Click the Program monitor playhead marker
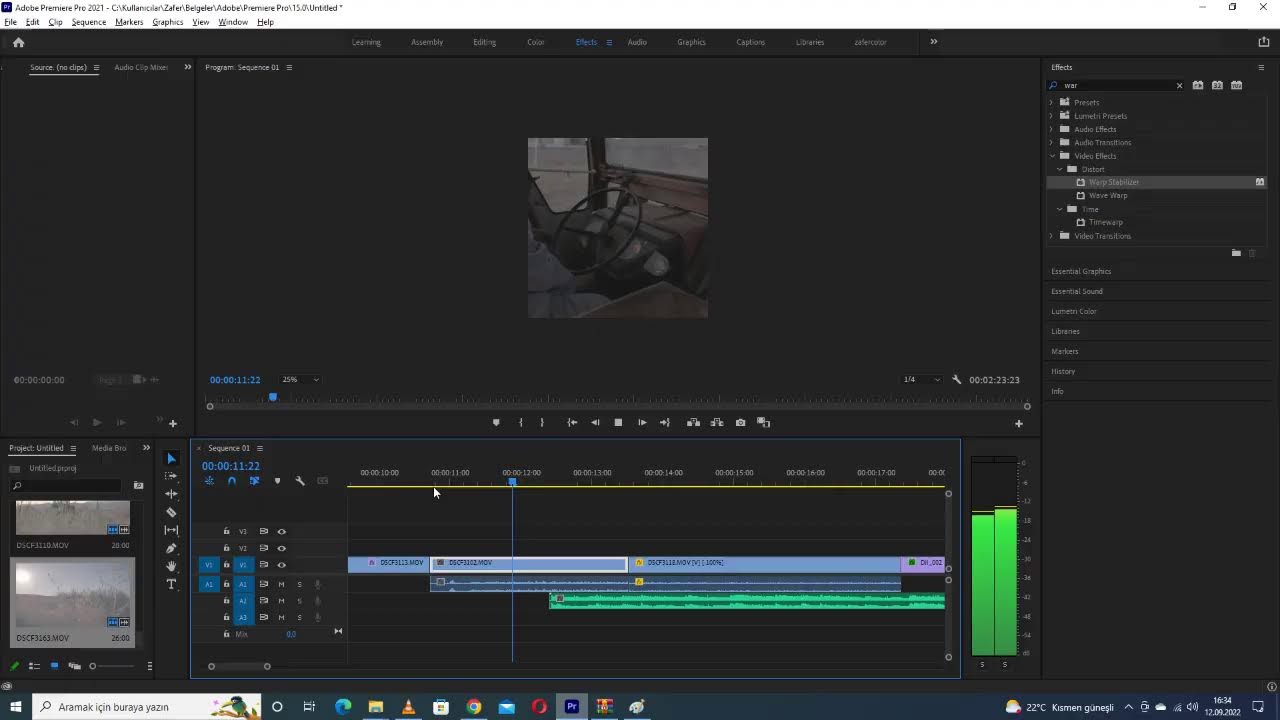The height and width of the screenshot is (720, 1280). pos(272,397)
